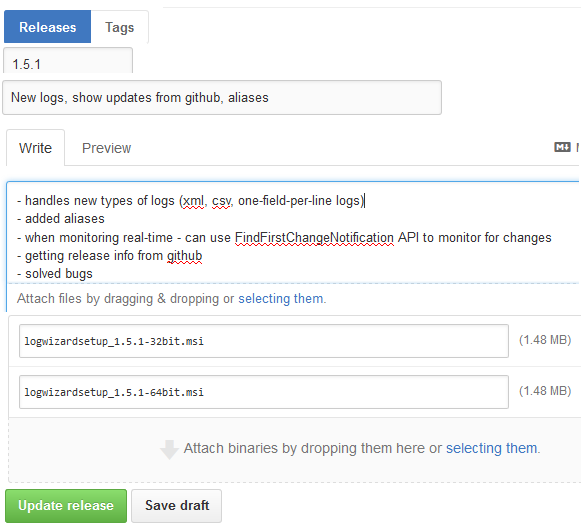
Task: Click the misspelled word FindFirstChangeNotification
Action: point(314,237)
